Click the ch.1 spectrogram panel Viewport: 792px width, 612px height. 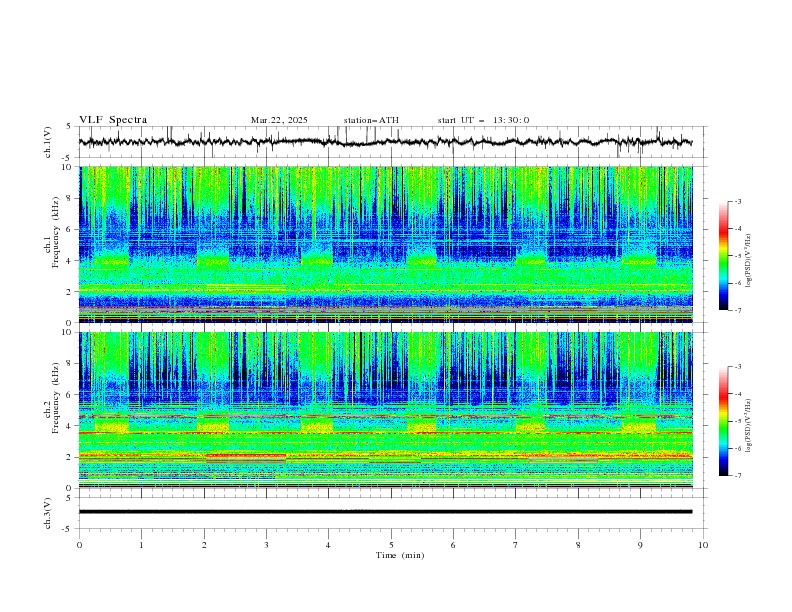pos(386,244)
